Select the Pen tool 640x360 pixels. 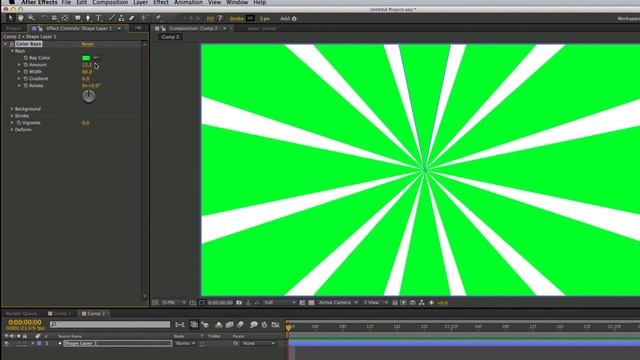[88, 18]
